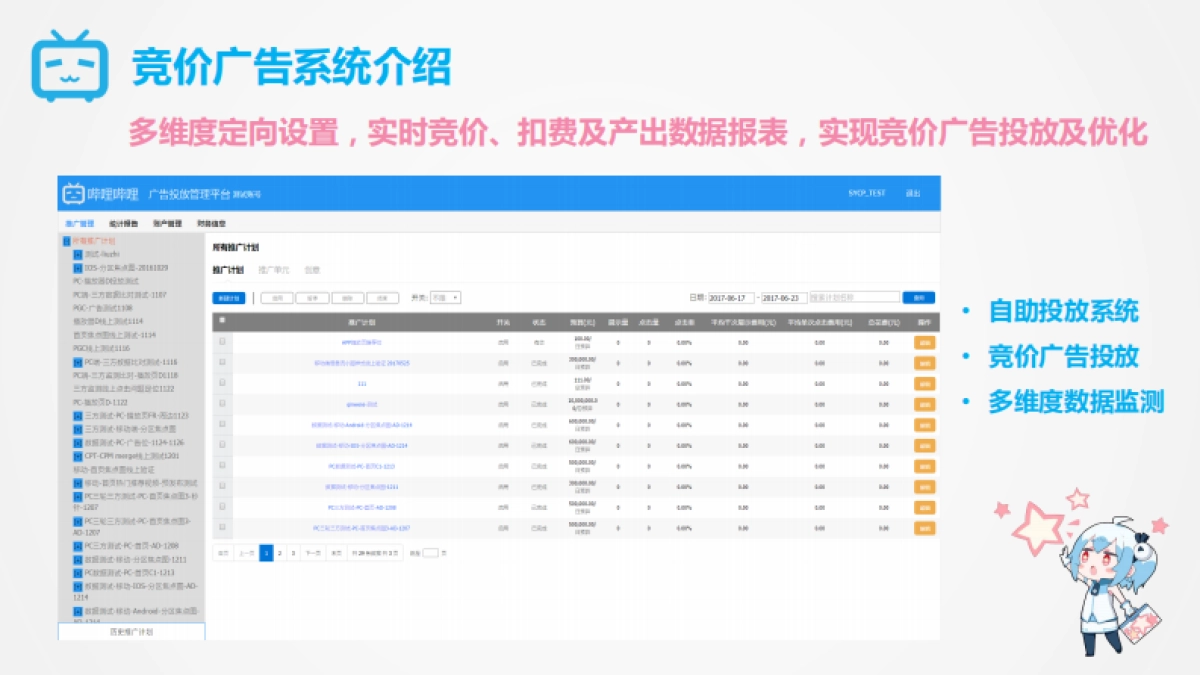Click the orange action button on the first campaign row
Screen dimensions: 1200x675
coord(922,339)
